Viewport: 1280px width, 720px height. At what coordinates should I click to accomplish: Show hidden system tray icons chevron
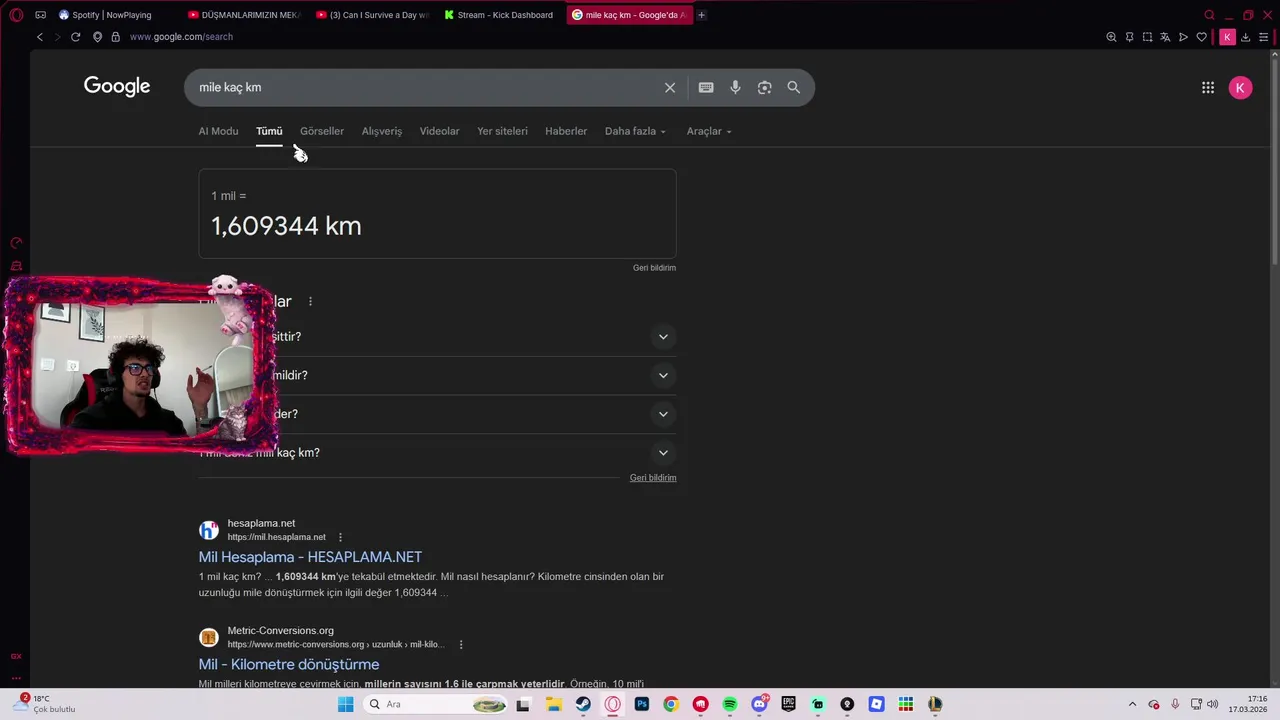coord(1132,704)
